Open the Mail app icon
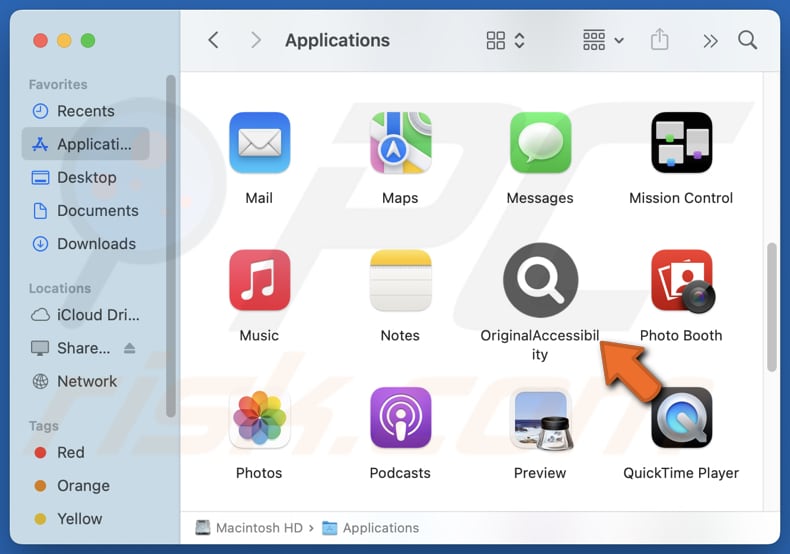Viewport: 790px width, 554px height. pyautogui.click(x=259, y=143)
